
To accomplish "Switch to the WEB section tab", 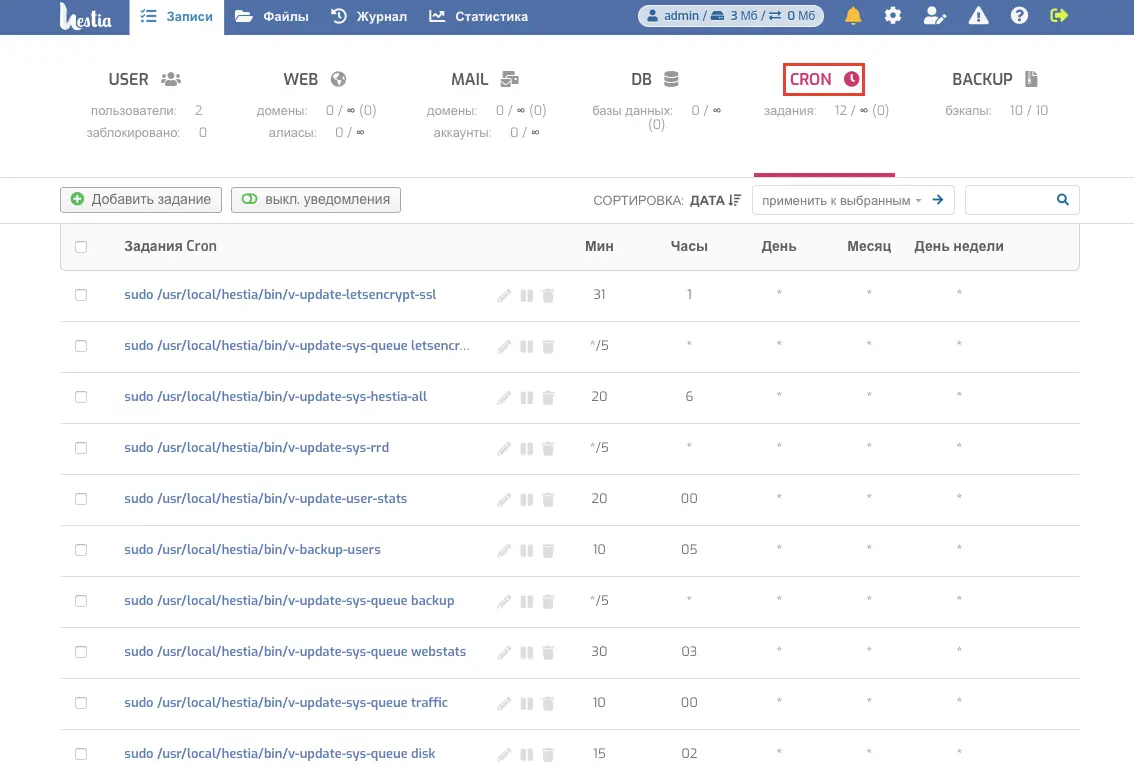I will 315,79.
